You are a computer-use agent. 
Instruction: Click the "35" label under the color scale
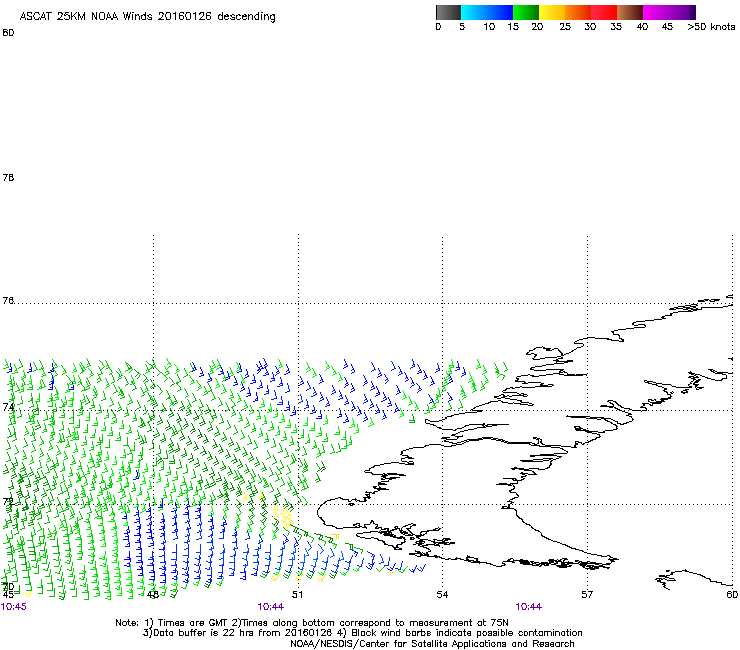point(616,27)
